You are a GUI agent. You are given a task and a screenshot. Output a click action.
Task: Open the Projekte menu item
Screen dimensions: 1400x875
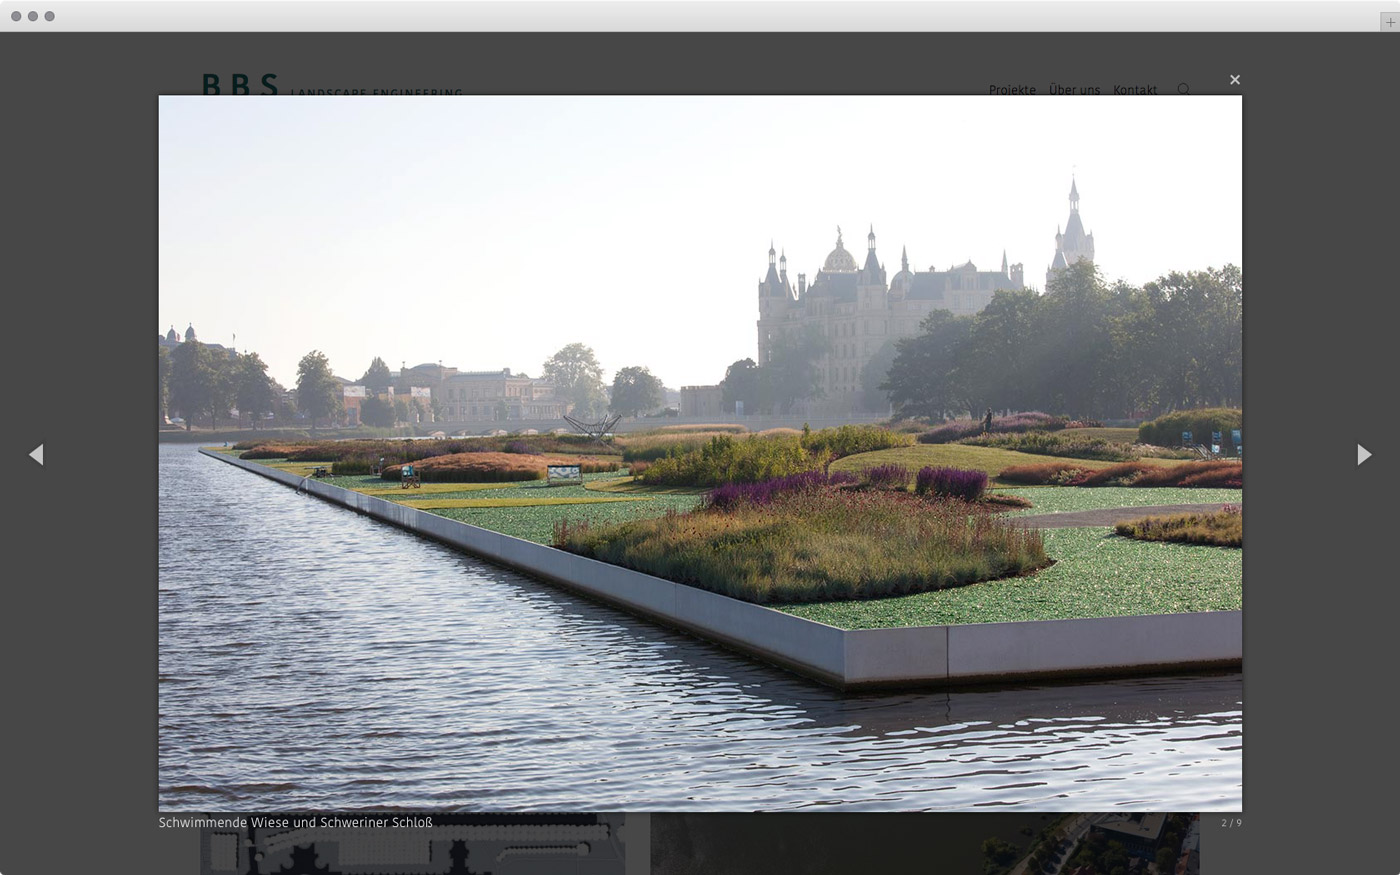coord(1012,89)
